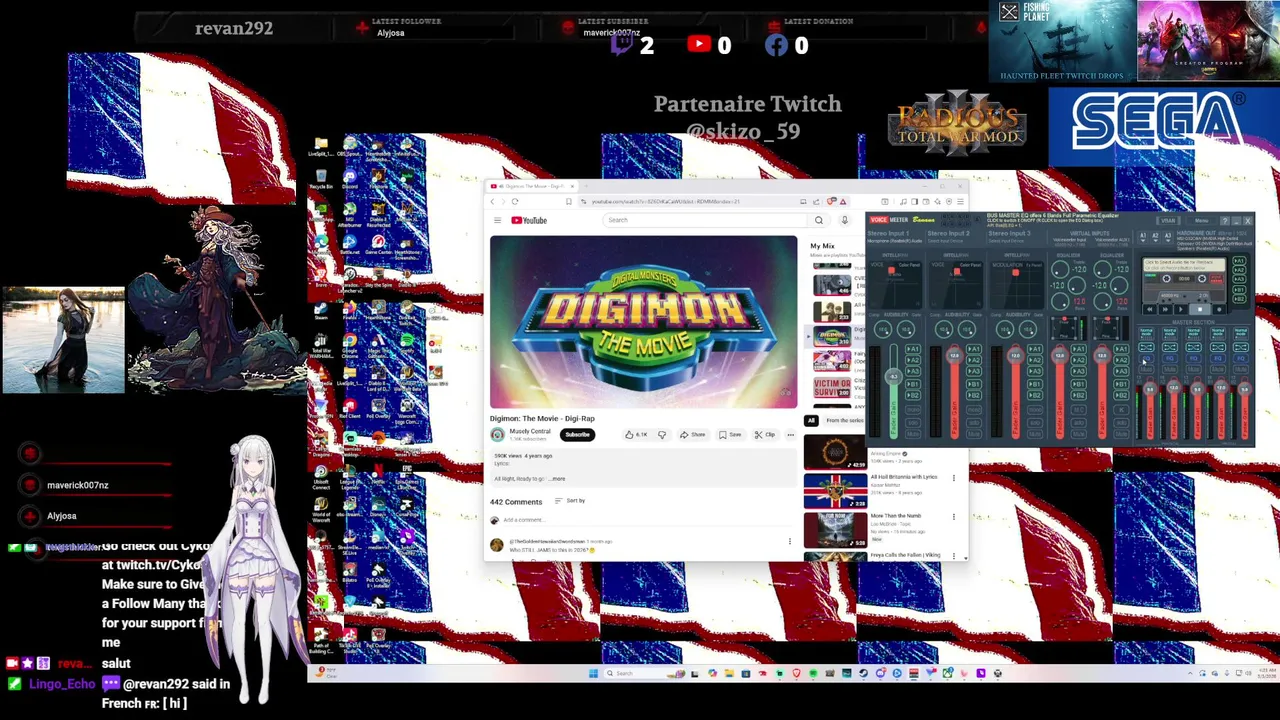Click the YouTube logo
The image size is (1280, 720).
coord(529,220)
